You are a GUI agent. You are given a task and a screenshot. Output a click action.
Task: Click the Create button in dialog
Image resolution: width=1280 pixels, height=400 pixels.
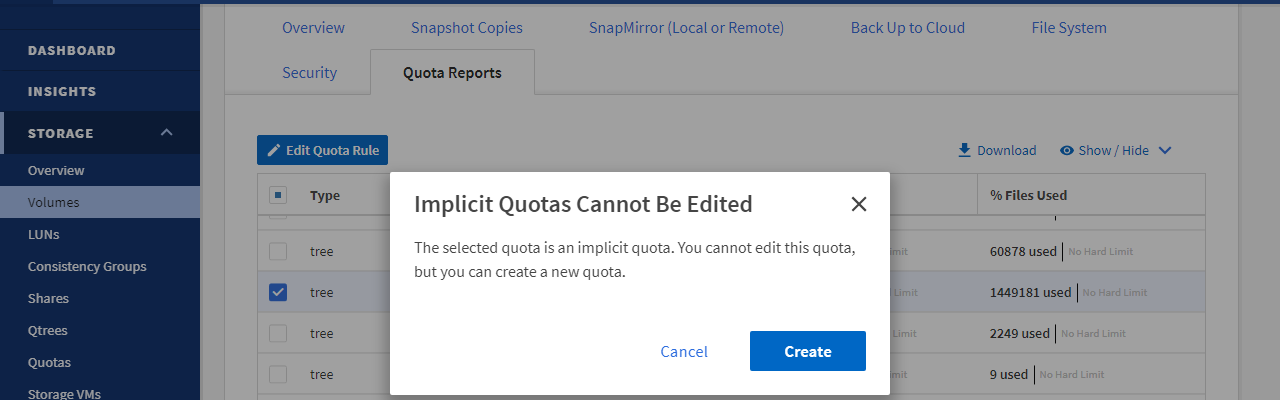(807, 351)
